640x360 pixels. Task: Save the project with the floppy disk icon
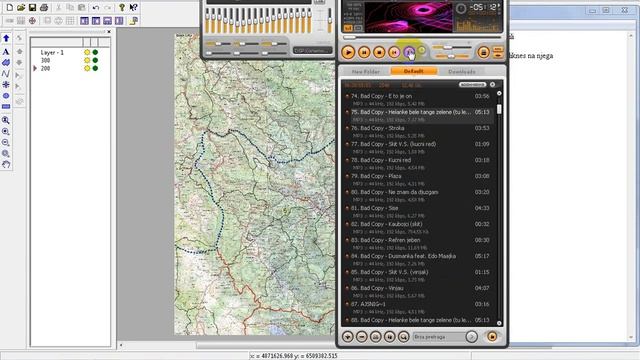tap(32, 7)
